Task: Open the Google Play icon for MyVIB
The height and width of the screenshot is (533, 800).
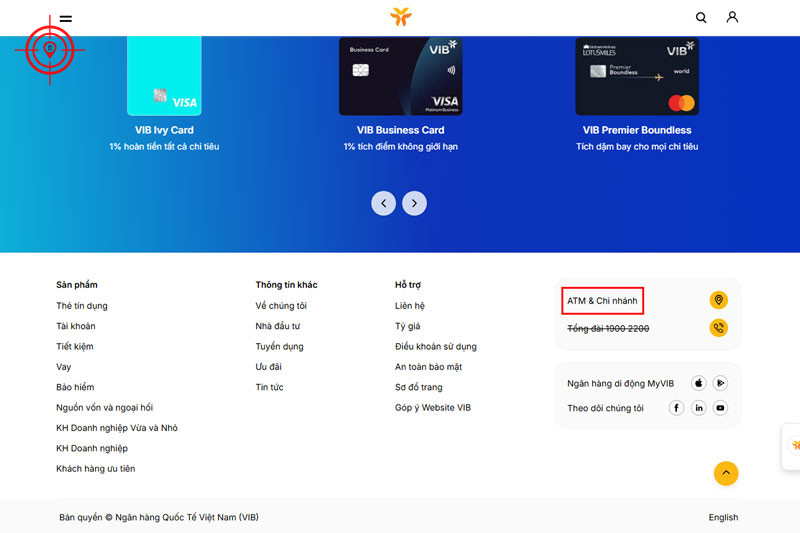Action: 720,383
